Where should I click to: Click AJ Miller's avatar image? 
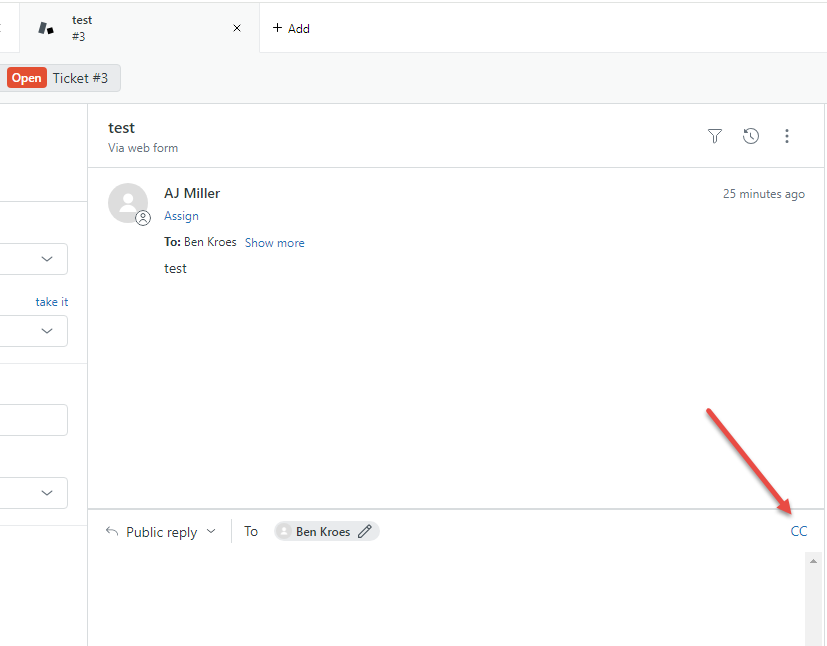128,203
